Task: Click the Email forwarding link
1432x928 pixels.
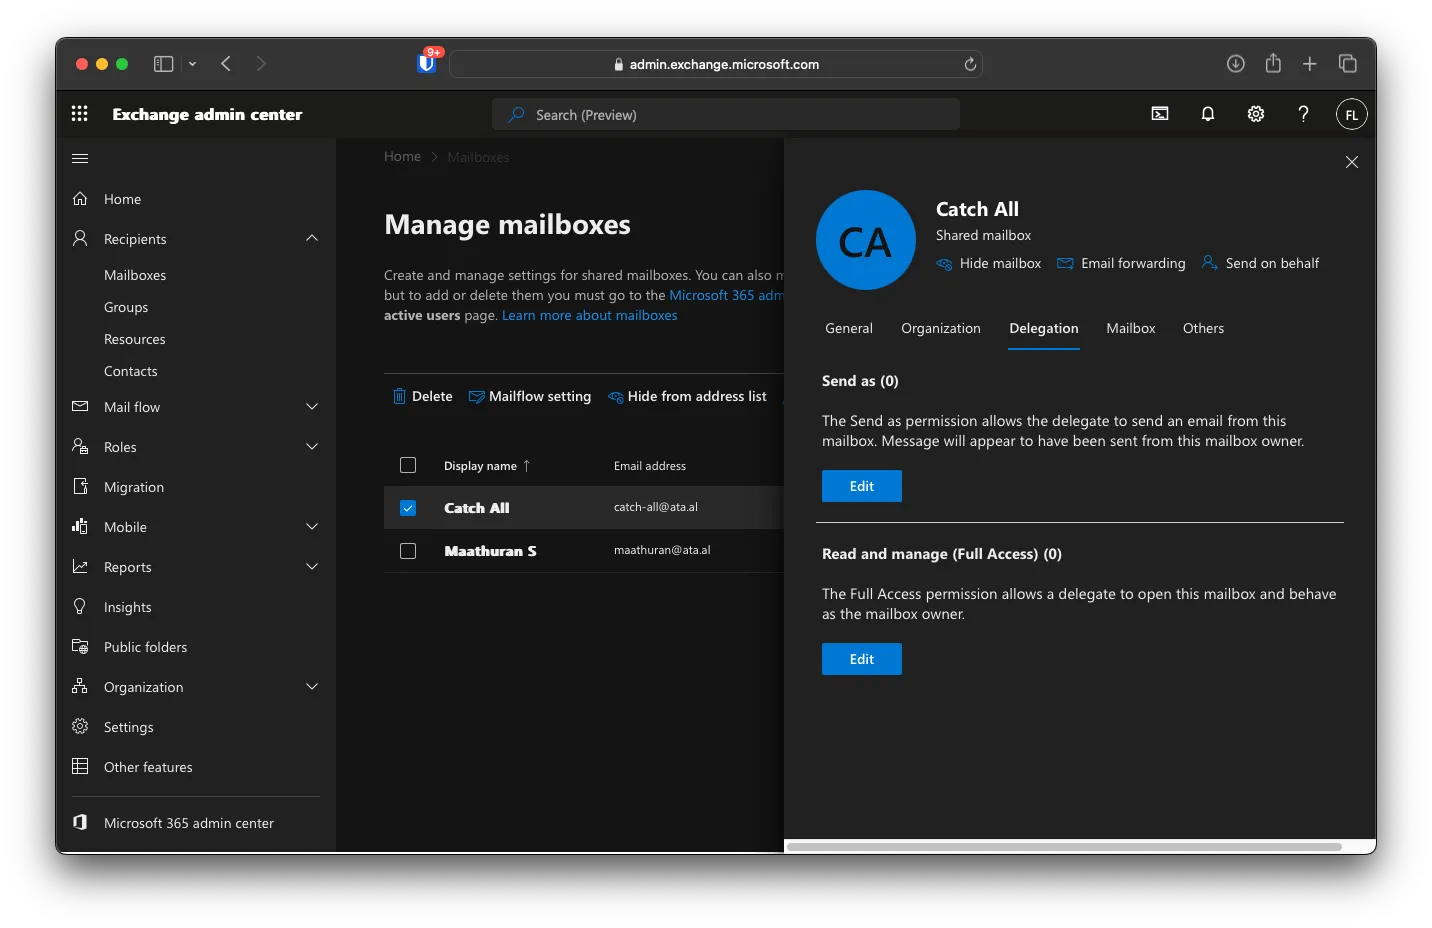Action: click(x=1121, y=263)
